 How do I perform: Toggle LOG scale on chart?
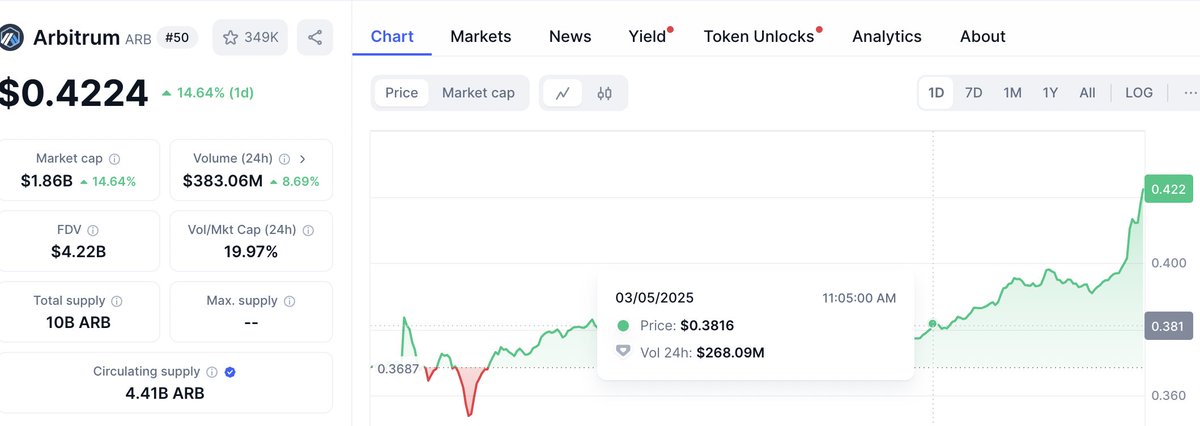pyautogui.click(x=1139, y=93)
